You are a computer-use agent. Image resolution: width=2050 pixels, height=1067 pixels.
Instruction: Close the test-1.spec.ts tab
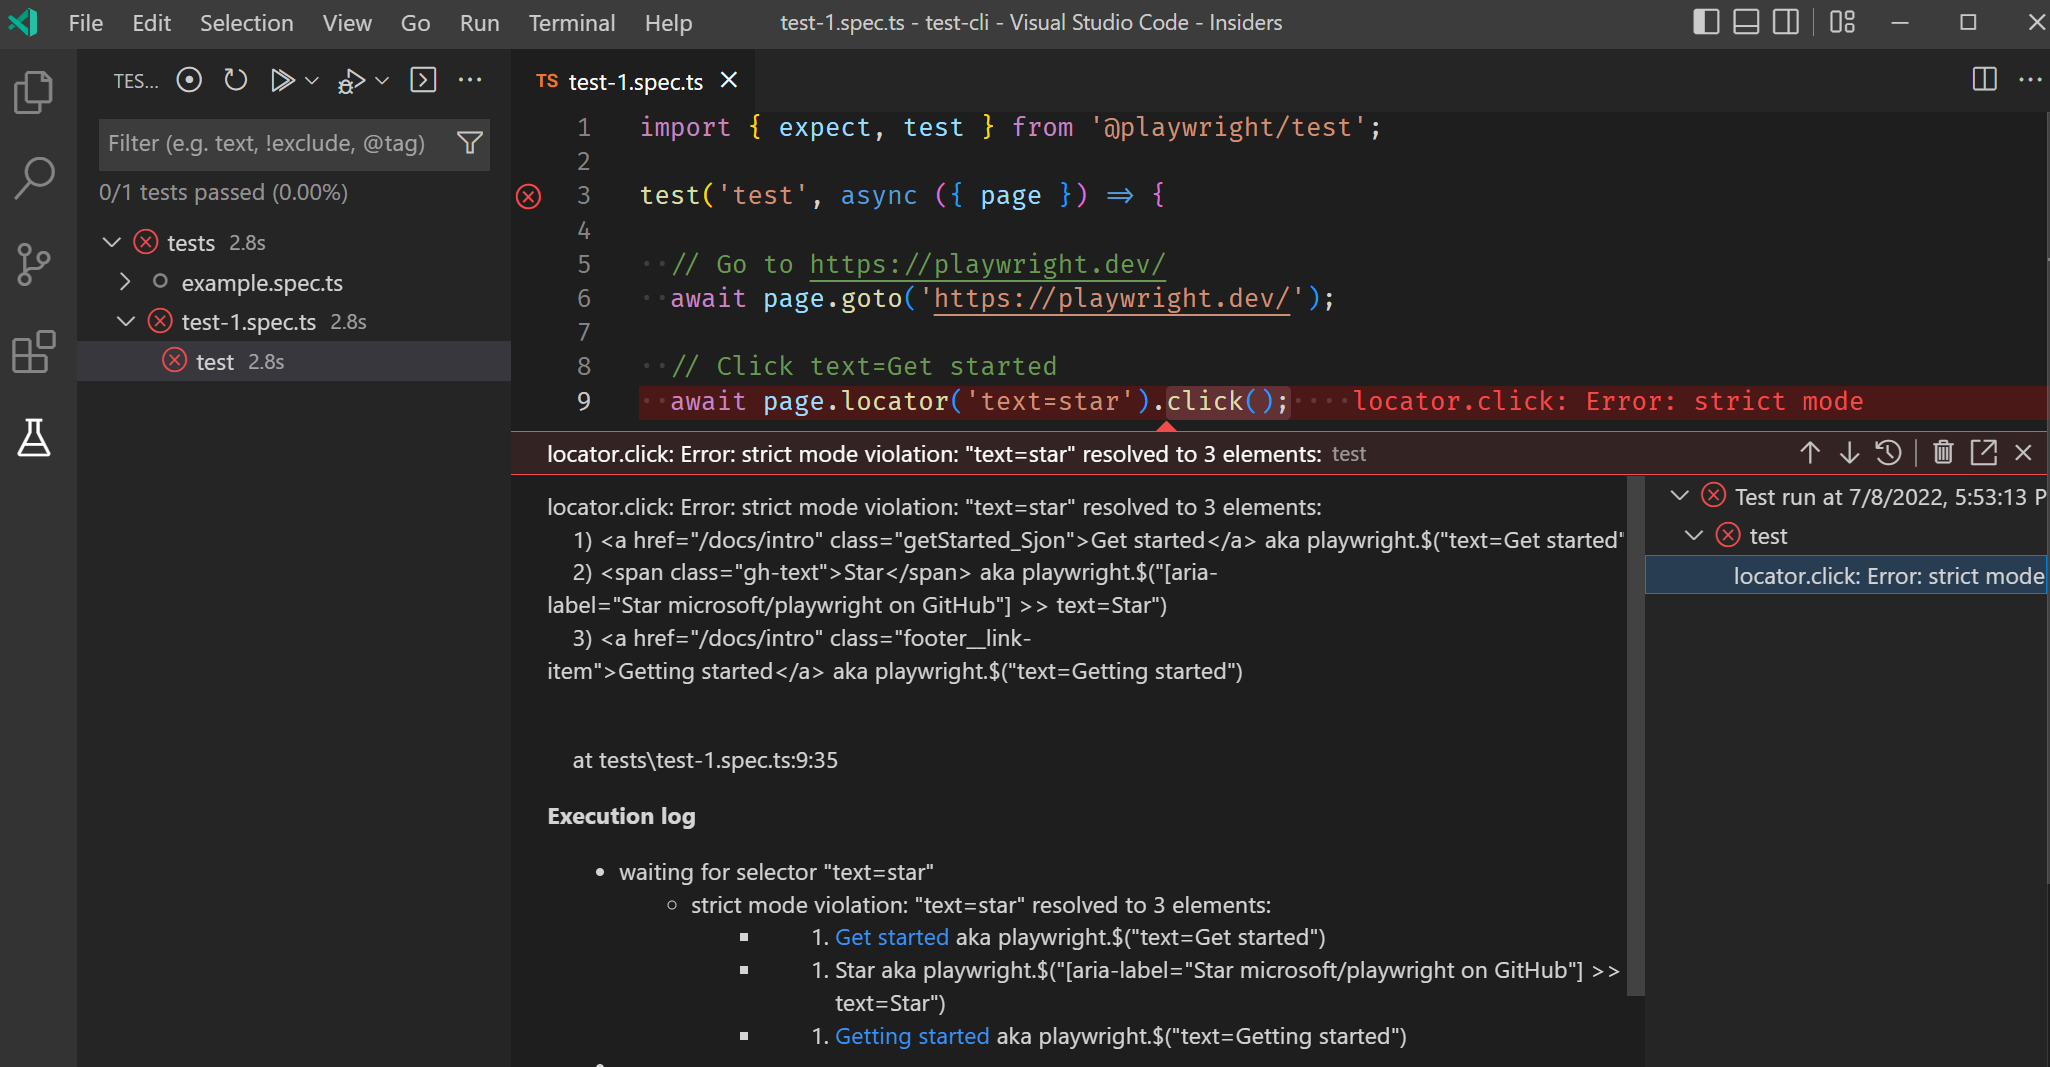coord(729,80)
